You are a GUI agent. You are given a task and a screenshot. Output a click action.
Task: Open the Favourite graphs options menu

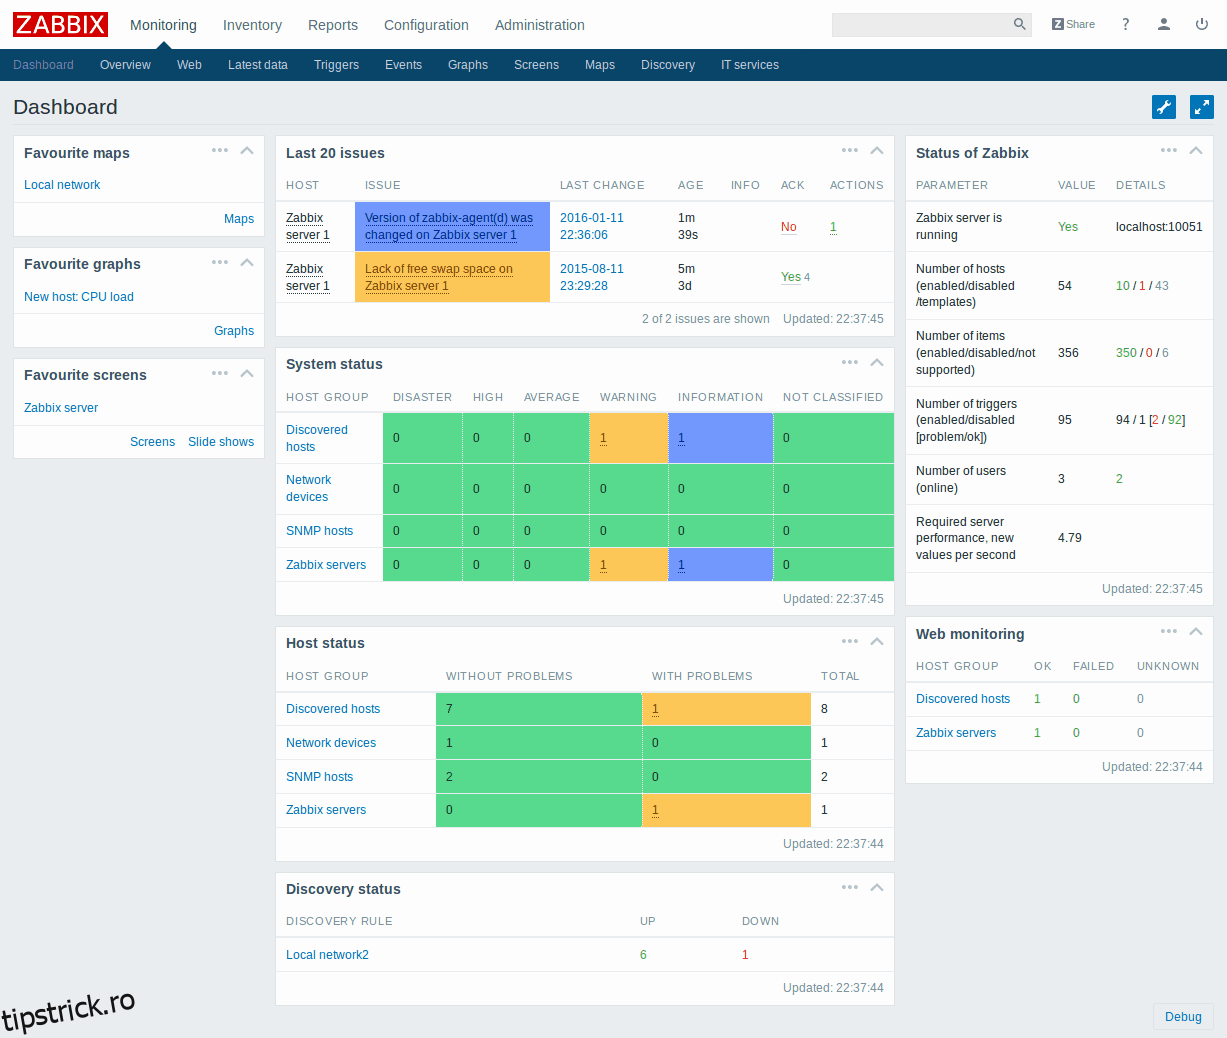220,262
